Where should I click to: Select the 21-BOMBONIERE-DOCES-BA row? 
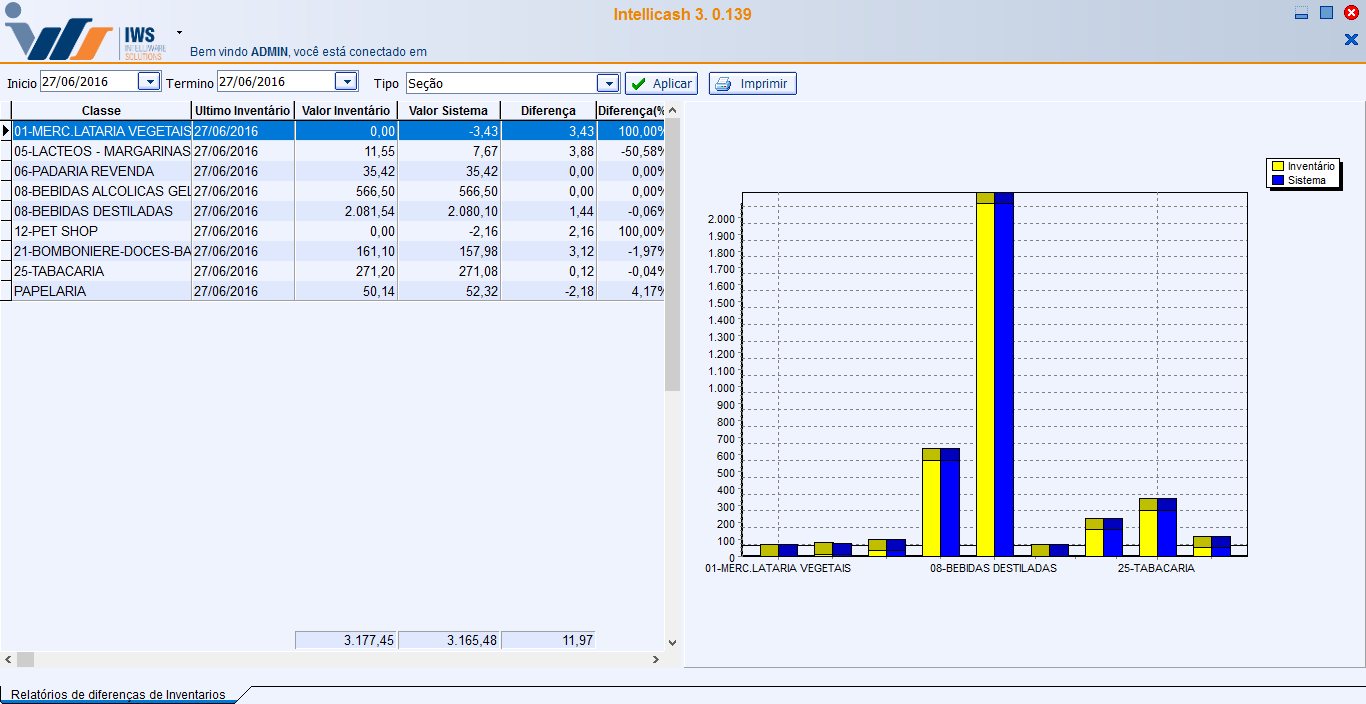coord(338,251)
